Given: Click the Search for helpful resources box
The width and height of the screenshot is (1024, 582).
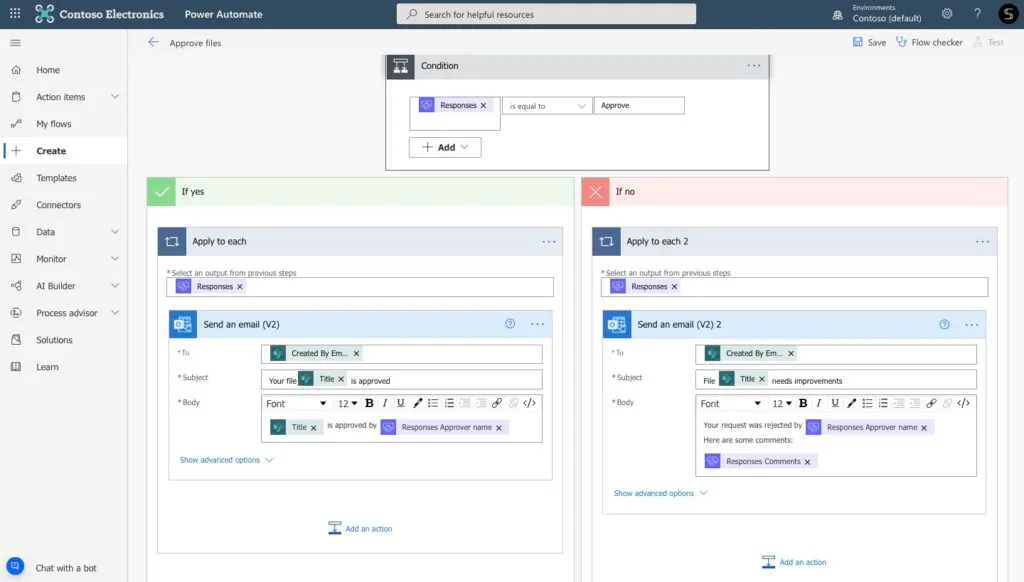Looking at the screenshot, I should [x=546, y=14].
